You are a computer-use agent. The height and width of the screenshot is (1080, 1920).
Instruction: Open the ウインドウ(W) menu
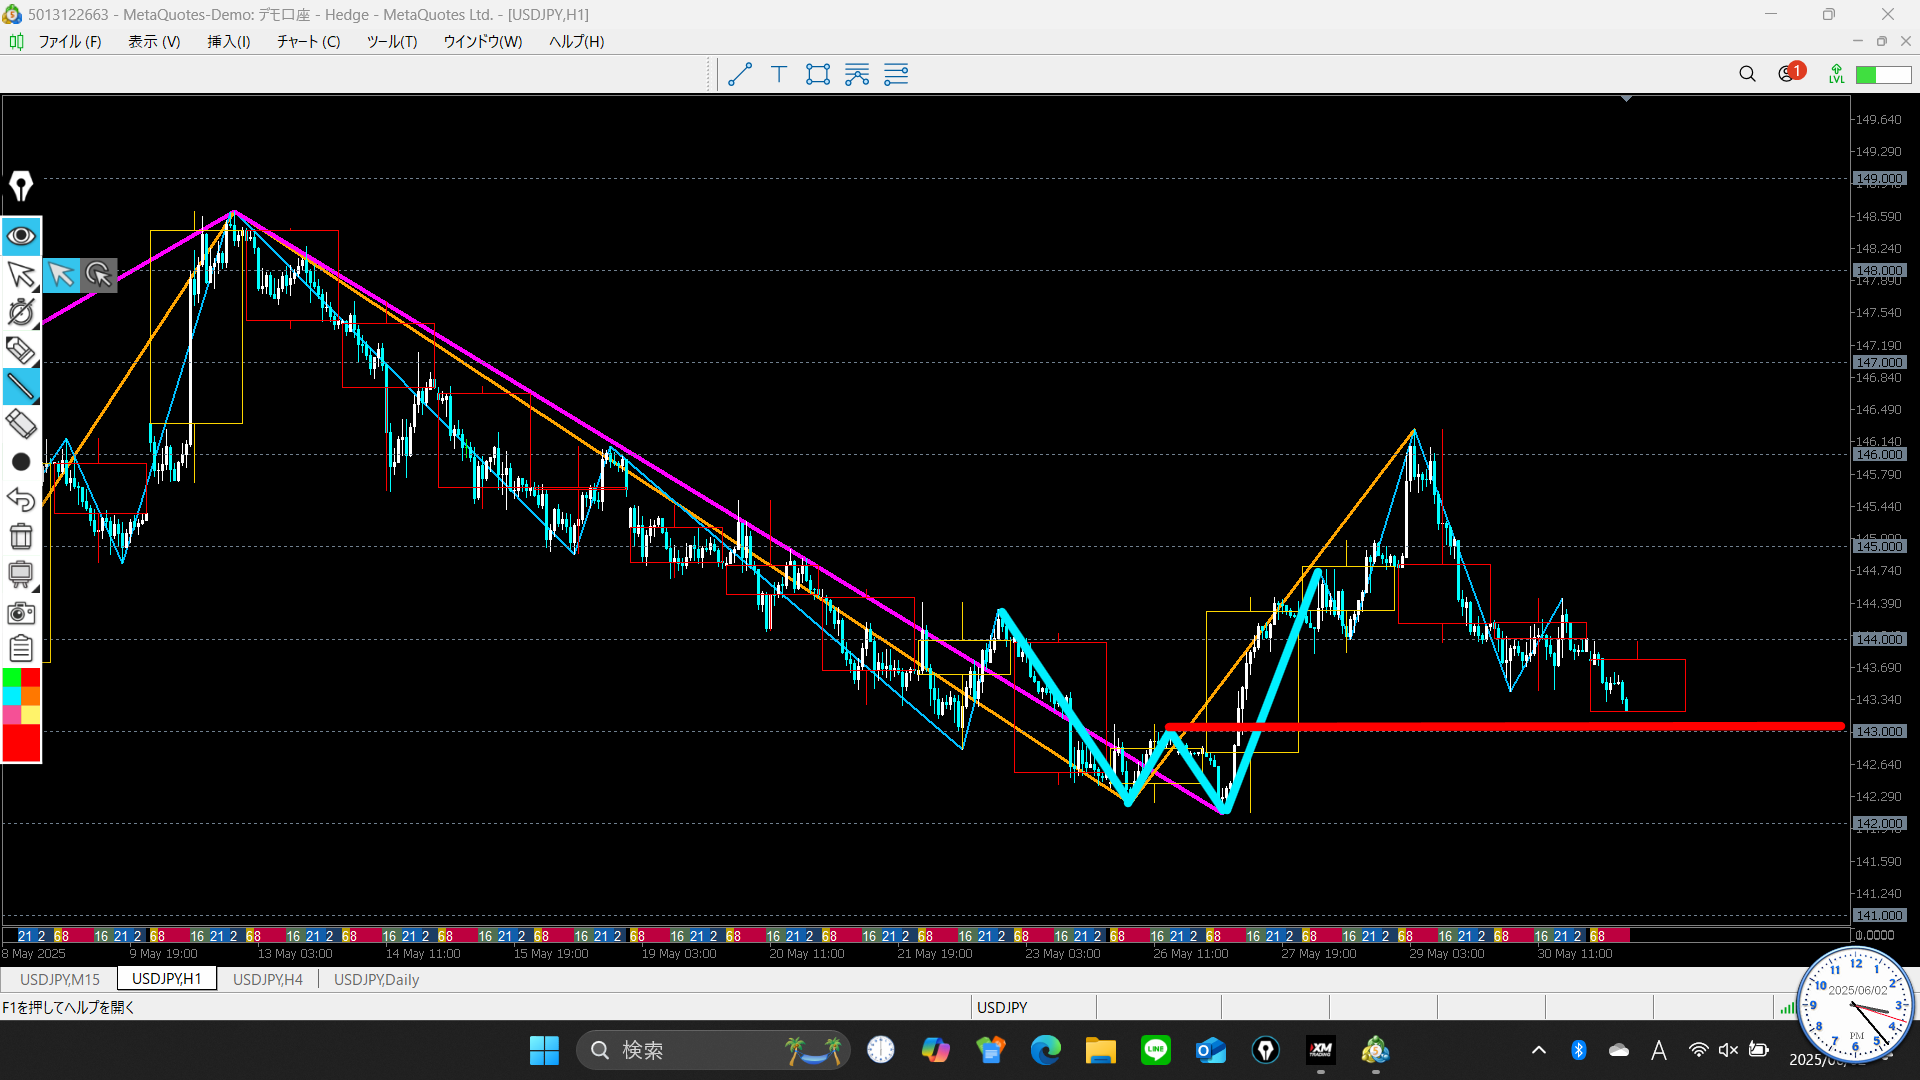pos(483,41)
